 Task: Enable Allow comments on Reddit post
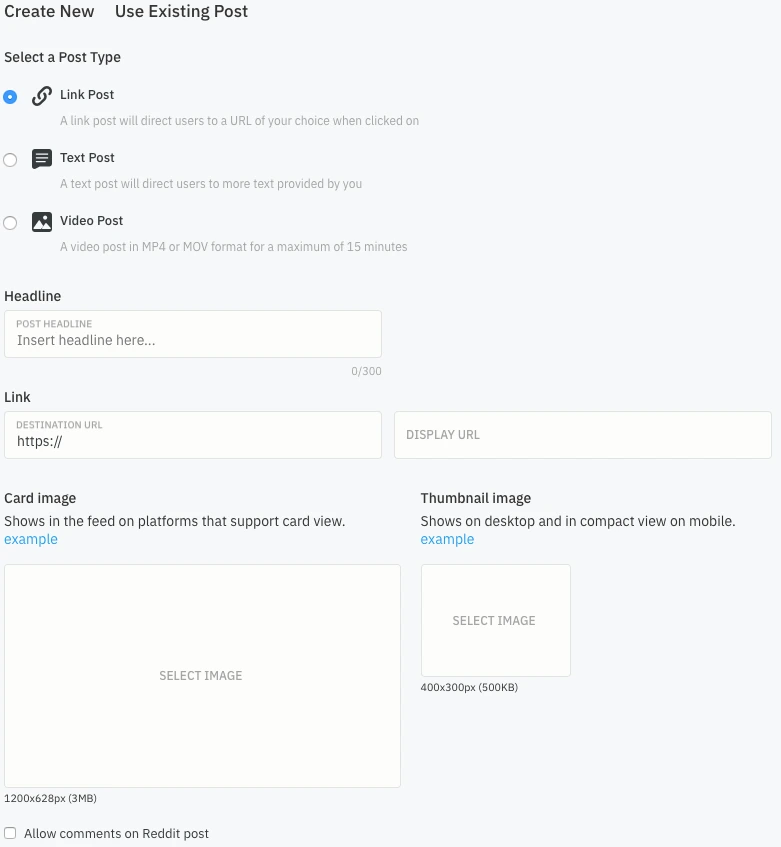[x=10, y=833]
